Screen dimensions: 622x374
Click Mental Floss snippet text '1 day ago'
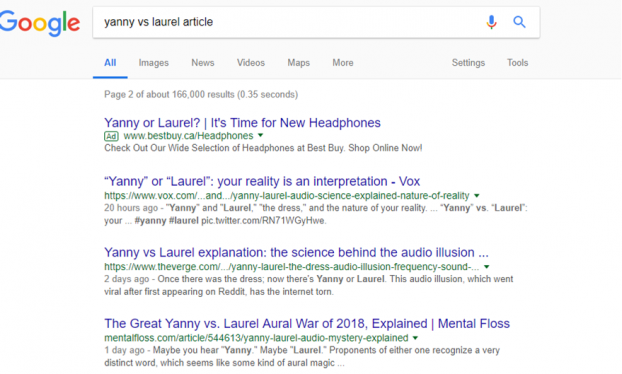pyautogui.click(x=124, y=350)
